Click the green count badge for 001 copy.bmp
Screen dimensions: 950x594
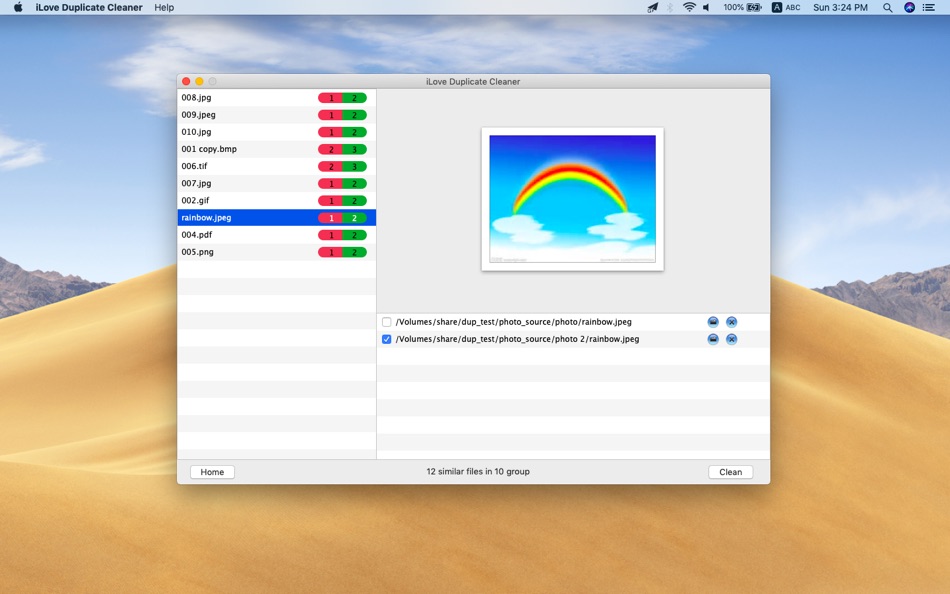(354, 149)
